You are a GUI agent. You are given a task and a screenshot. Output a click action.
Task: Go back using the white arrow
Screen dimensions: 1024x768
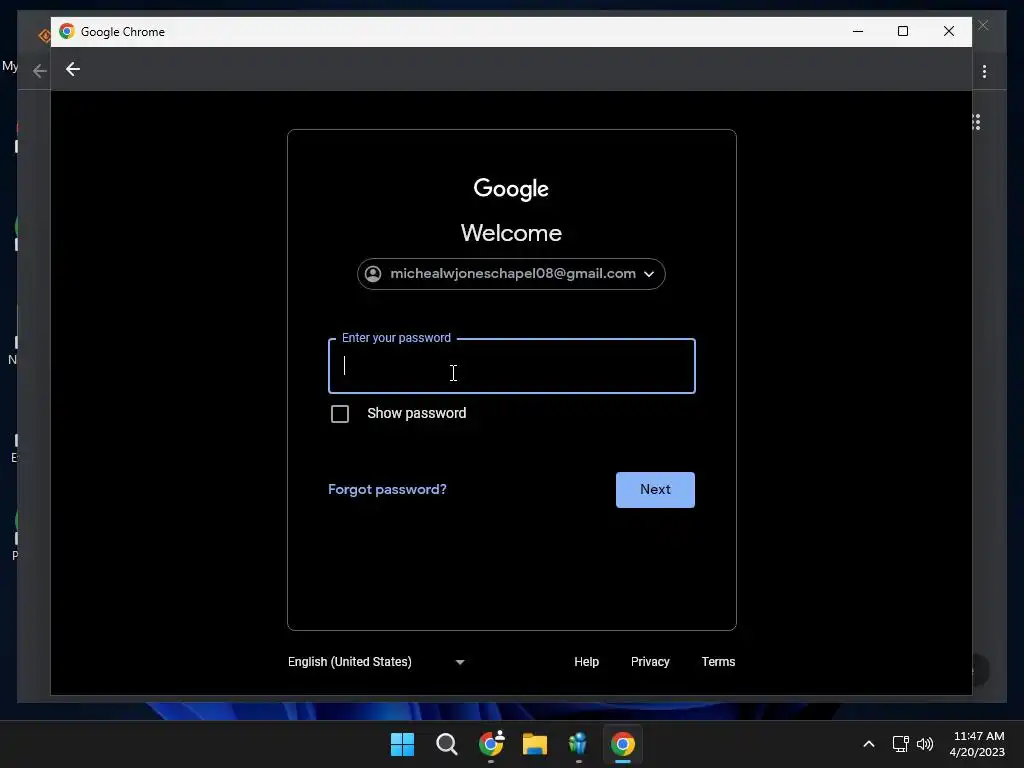[x=72, y=69]
